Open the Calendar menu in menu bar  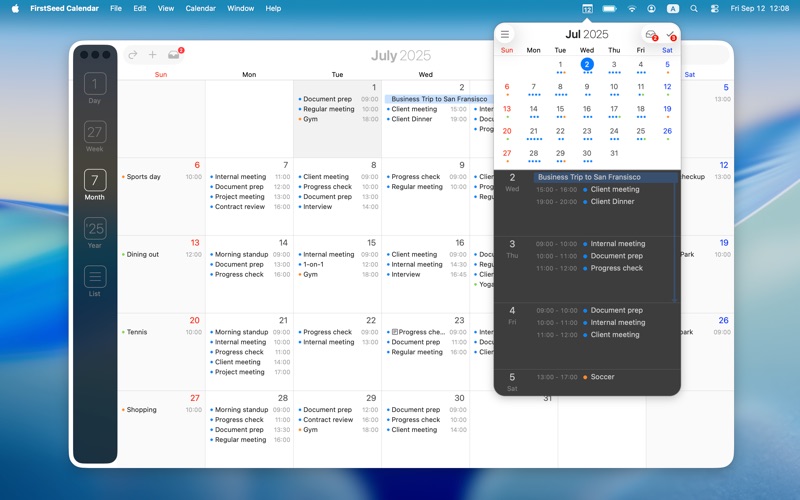[x=200, y=8]
